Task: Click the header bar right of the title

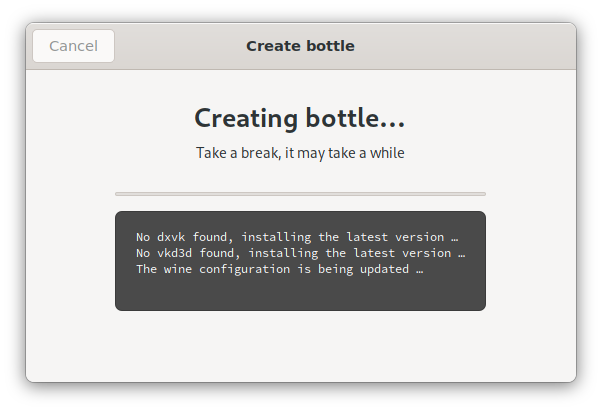Action: tap(460, 46)
